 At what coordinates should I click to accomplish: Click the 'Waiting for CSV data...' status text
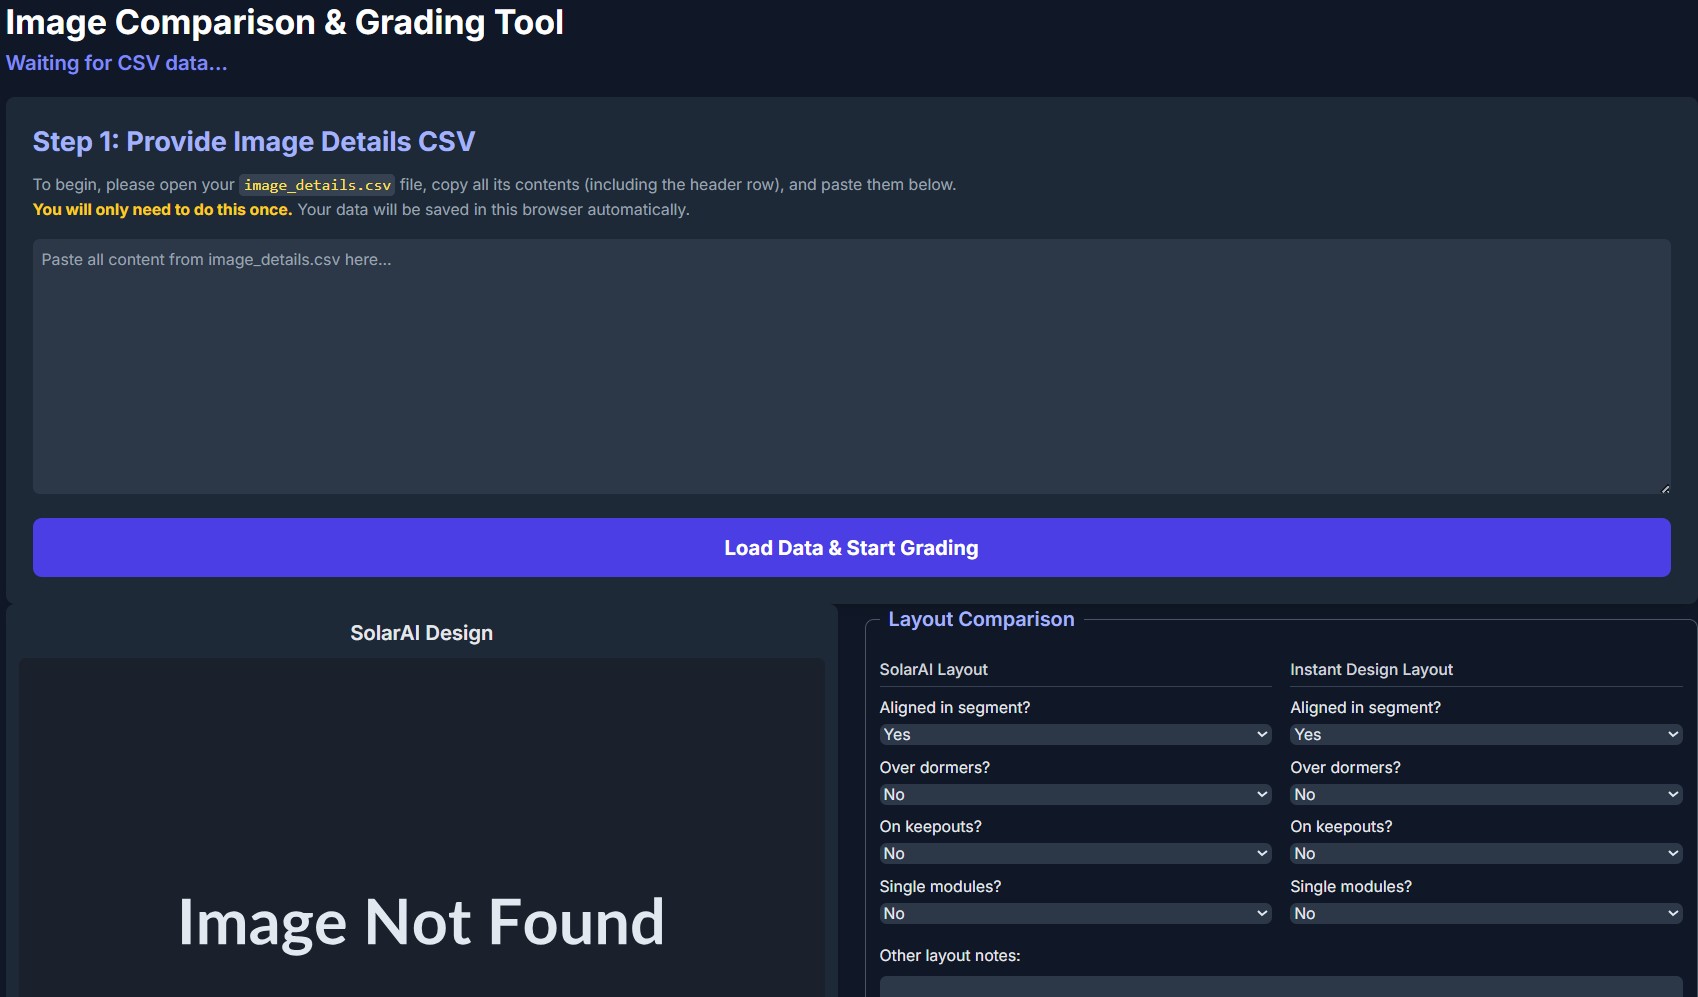point(117,63)
